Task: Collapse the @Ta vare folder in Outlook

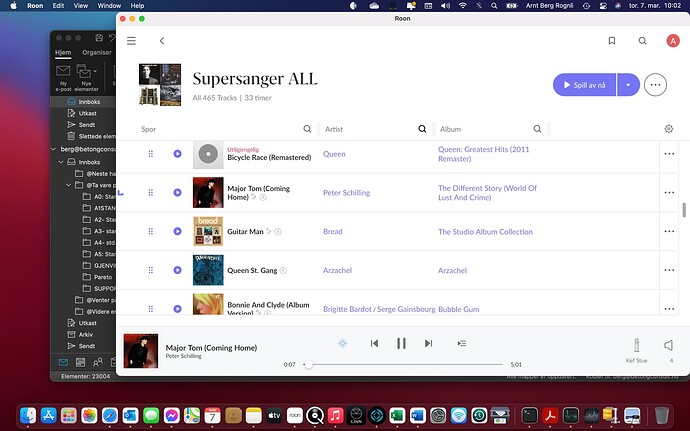Action: point(68,185)
